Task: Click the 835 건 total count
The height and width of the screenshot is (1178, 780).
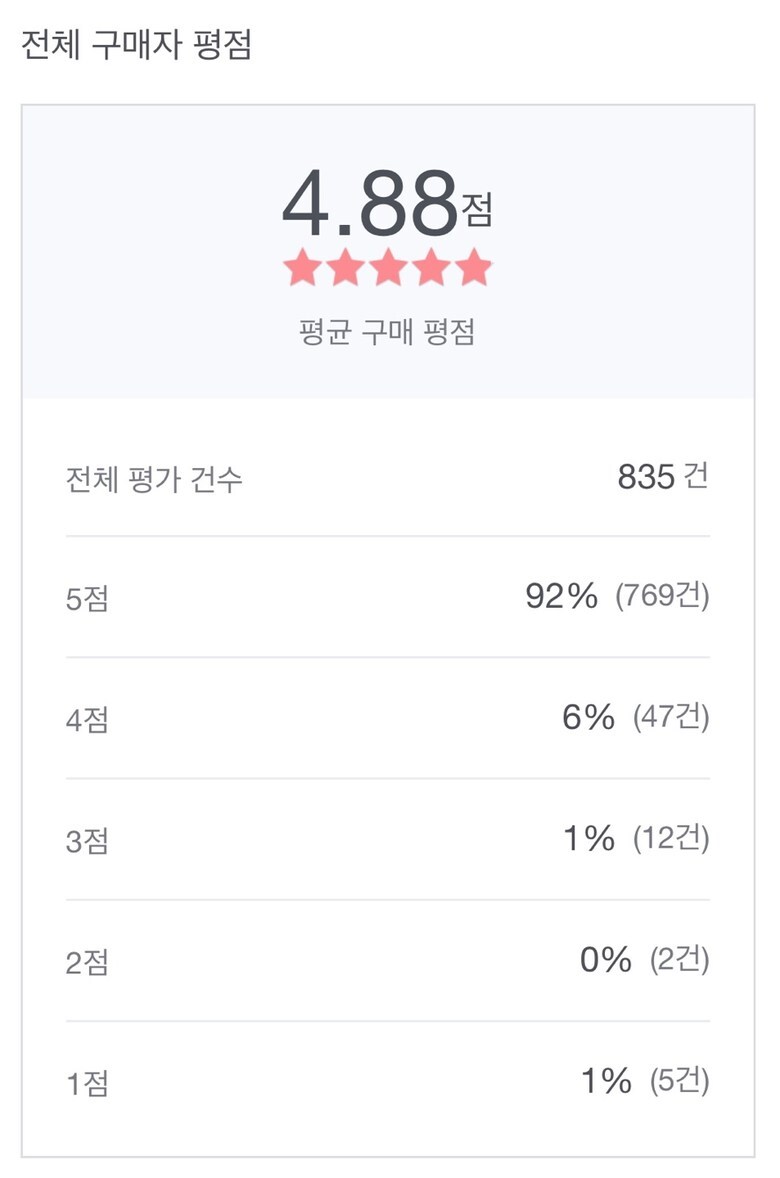Action: [x=662, y=478]
